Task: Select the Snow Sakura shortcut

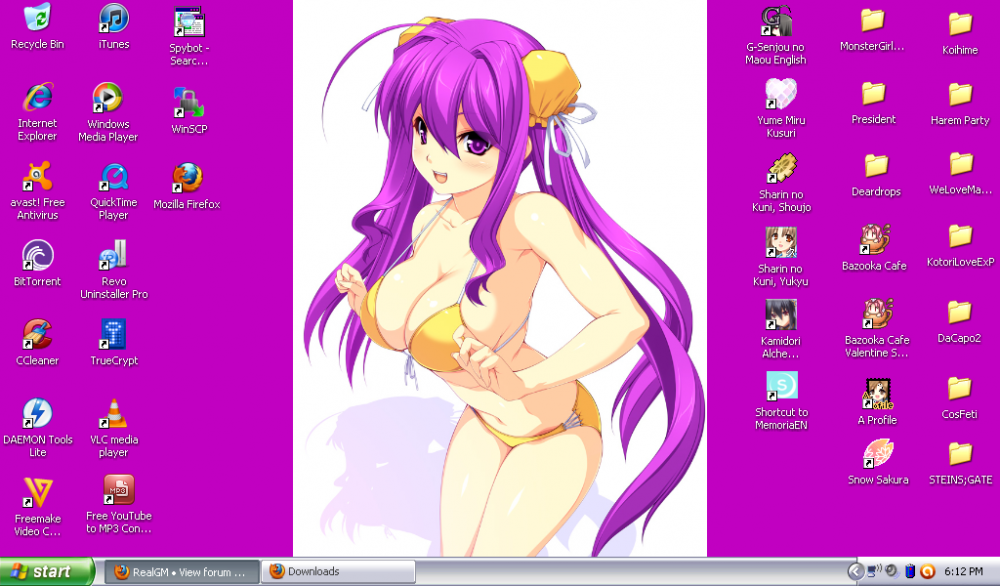Action: (877, 455)
